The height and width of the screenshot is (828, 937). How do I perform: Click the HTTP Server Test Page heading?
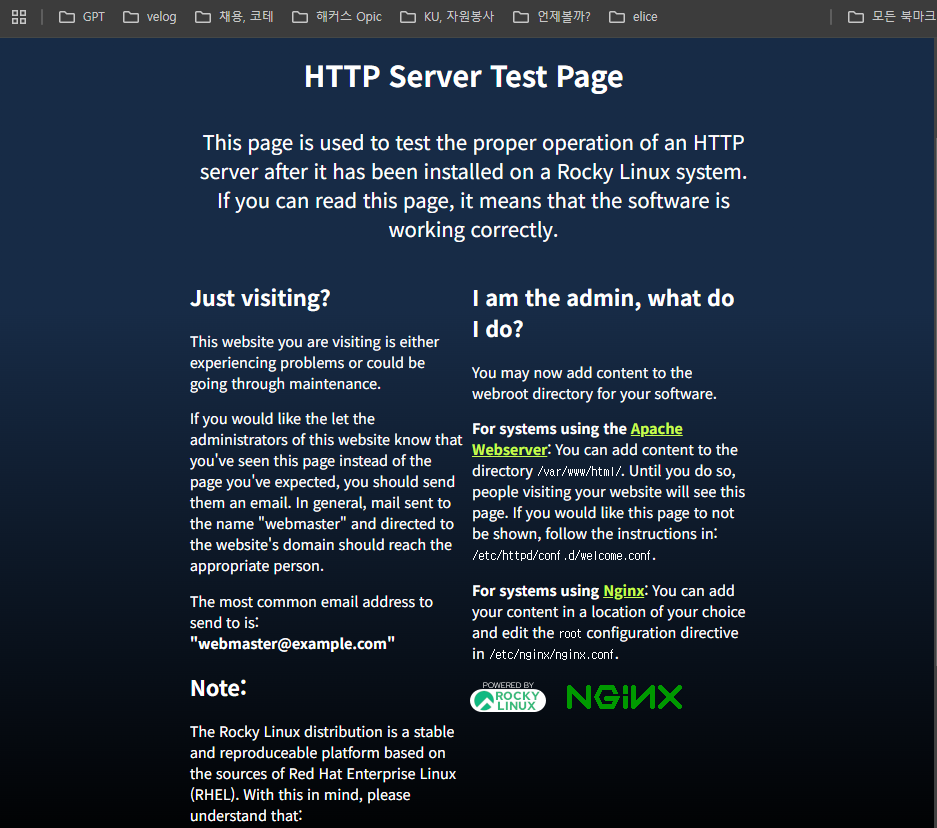464,76
